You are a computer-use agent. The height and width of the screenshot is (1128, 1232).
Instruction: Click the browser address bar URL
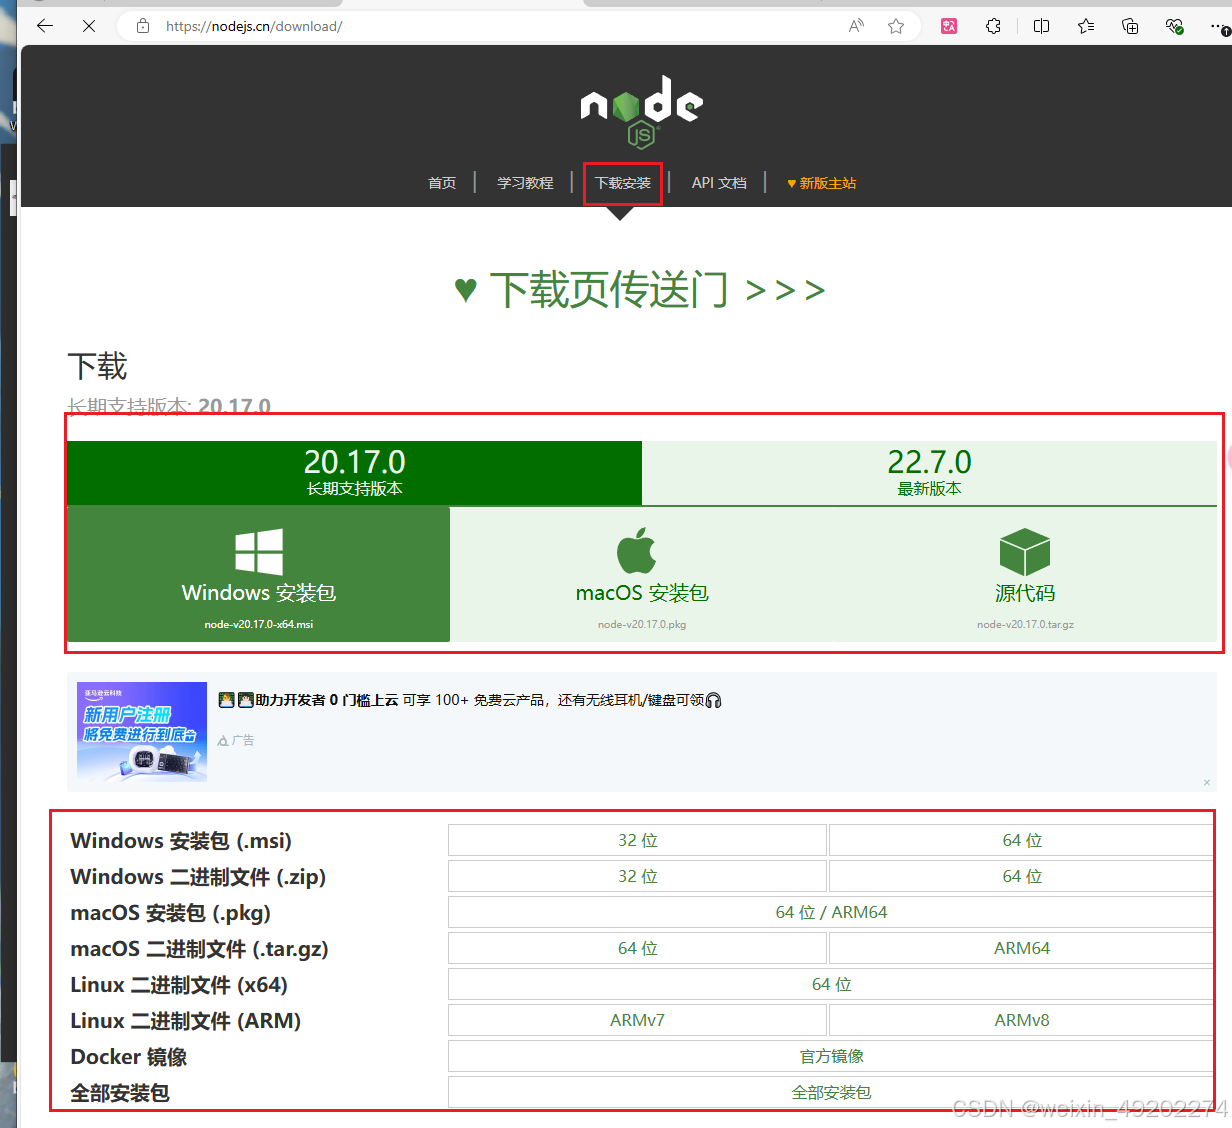pos(254,26)
